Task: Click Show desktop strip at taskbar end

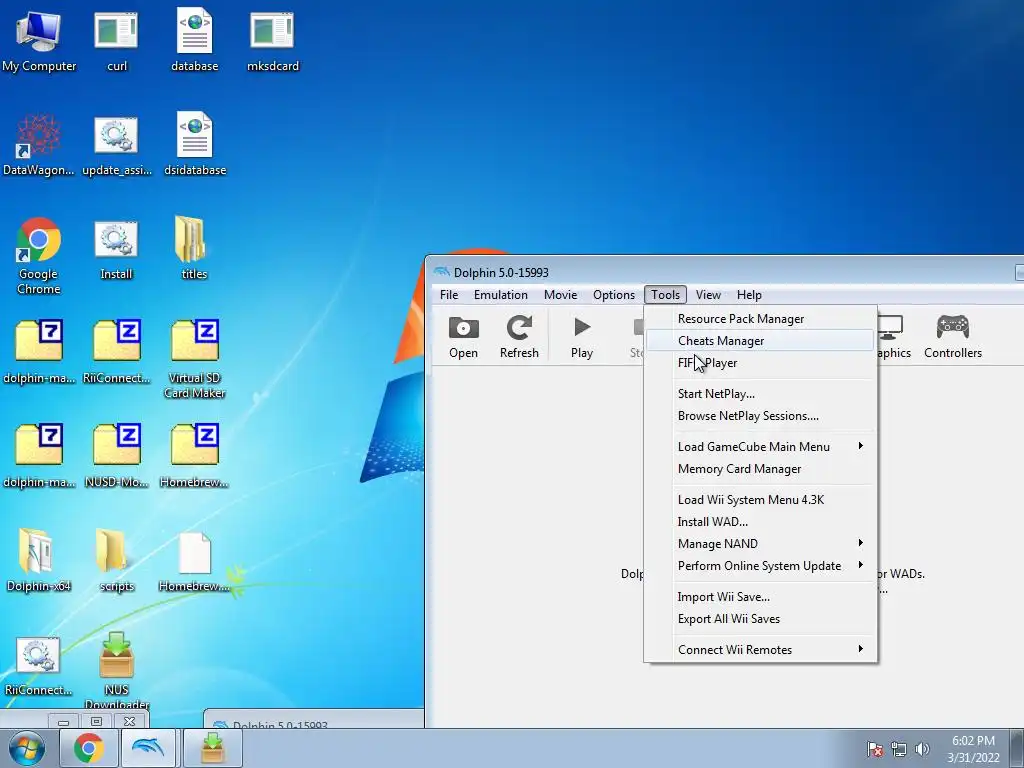Action: point(1017,748)
